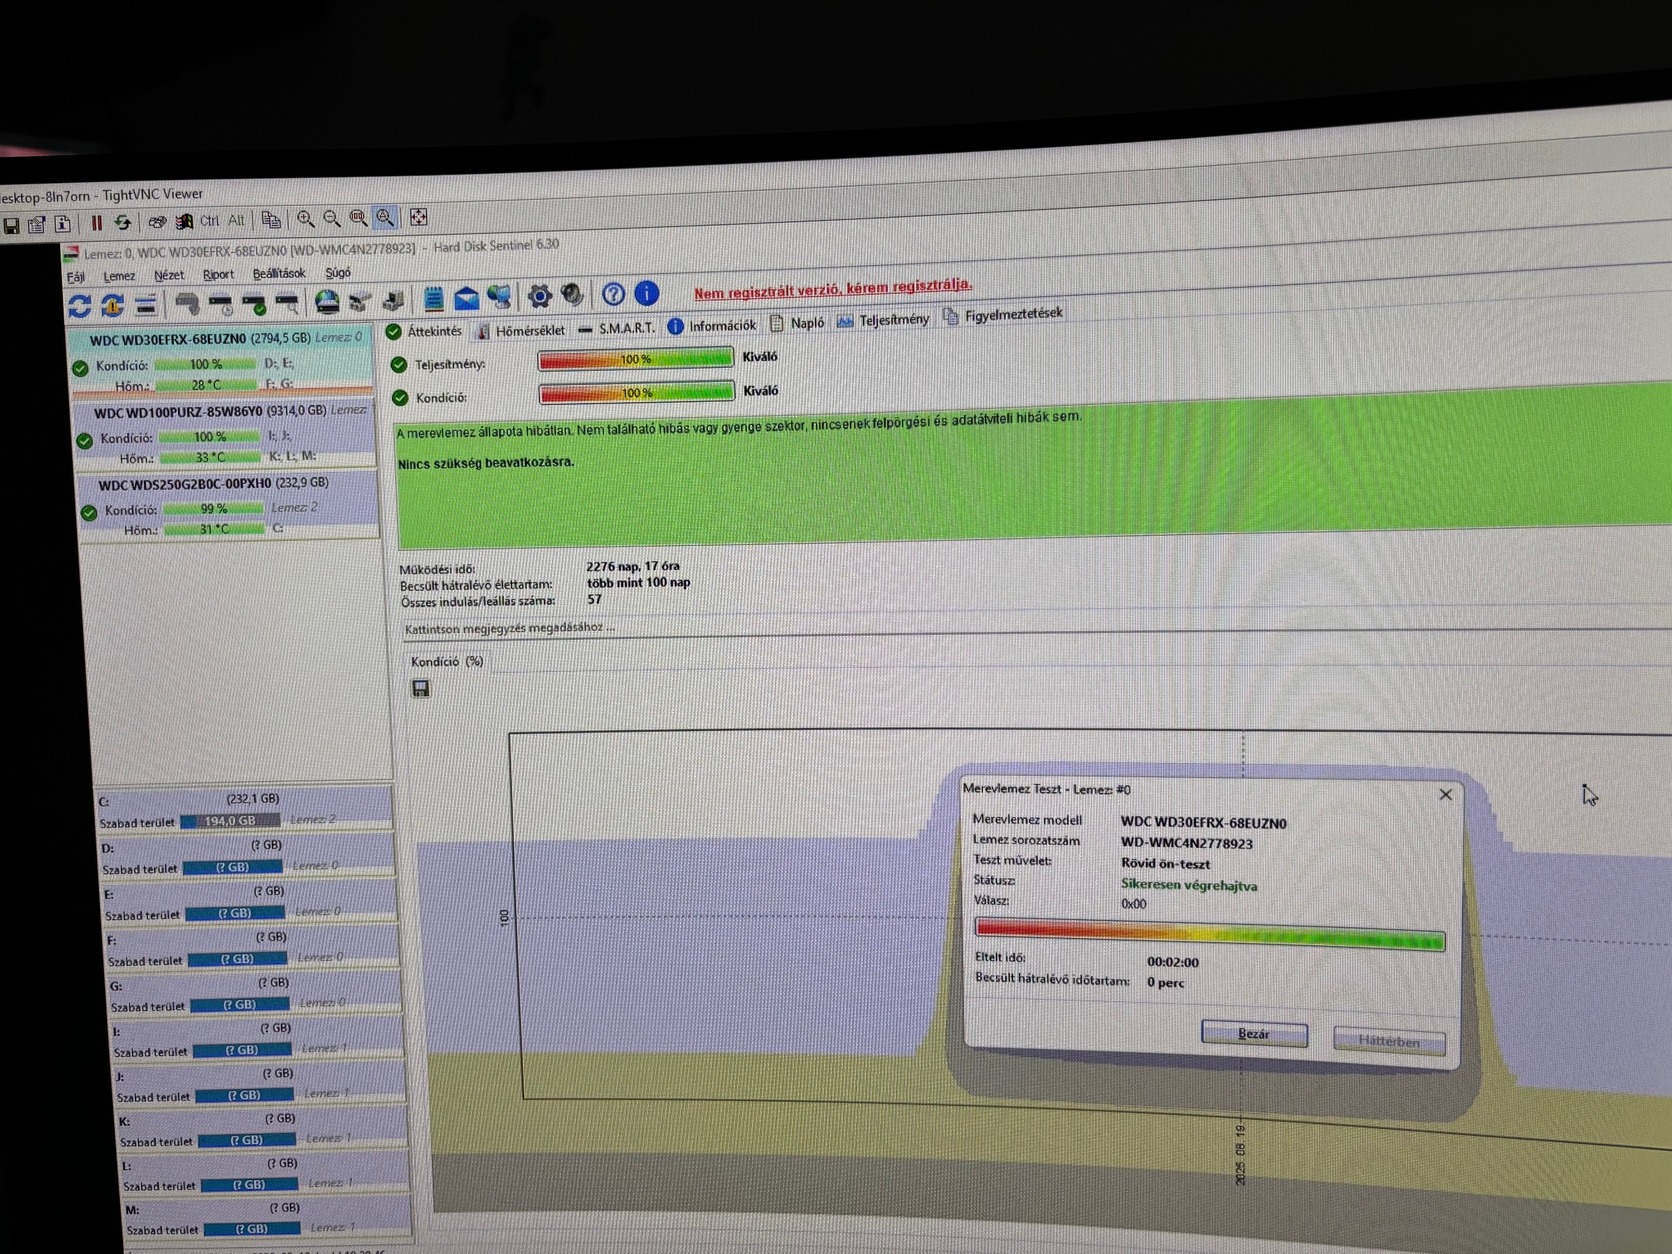Click the TightVNC zoom in magnifier
1672x1254 pixels.
tap(305, 218)
